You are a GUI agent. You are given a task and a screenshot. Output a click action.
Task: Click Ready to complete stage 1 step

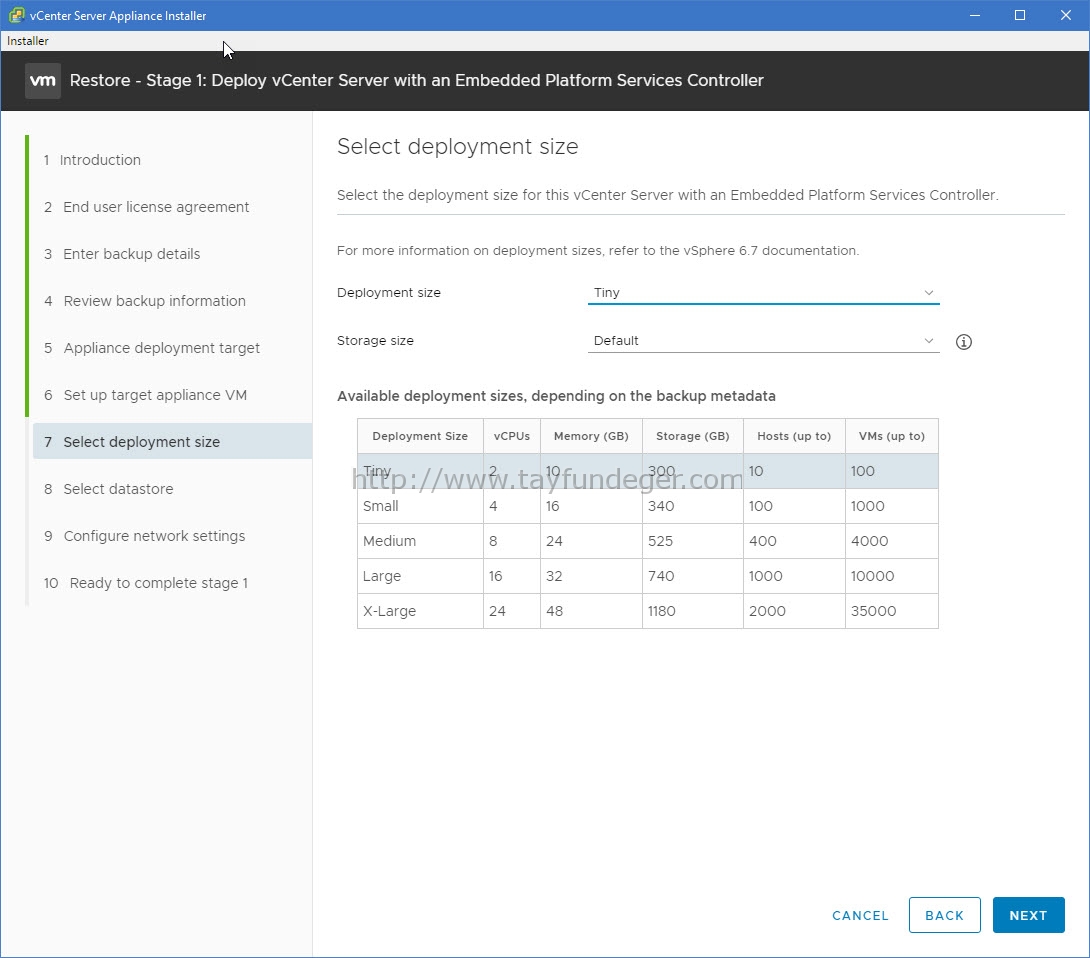[x=146, y=583]
